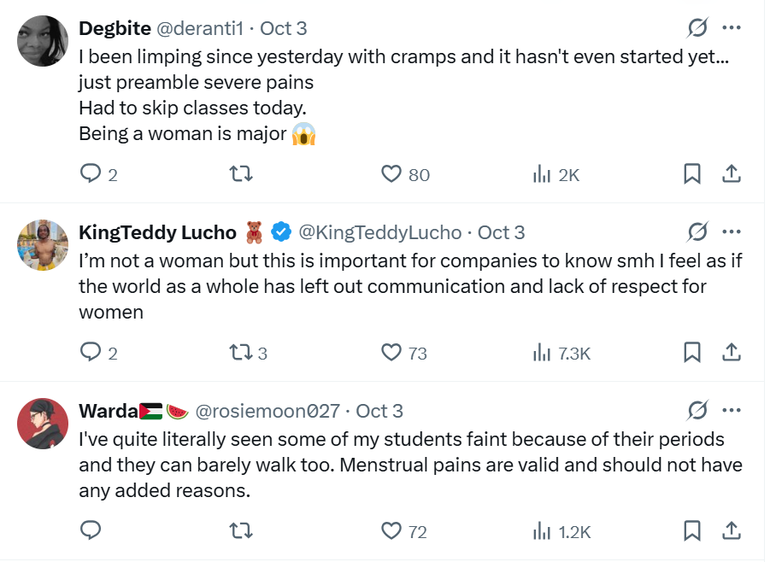
Task: Reply to Degbite's tweet
Action: [x=91, y=175]
